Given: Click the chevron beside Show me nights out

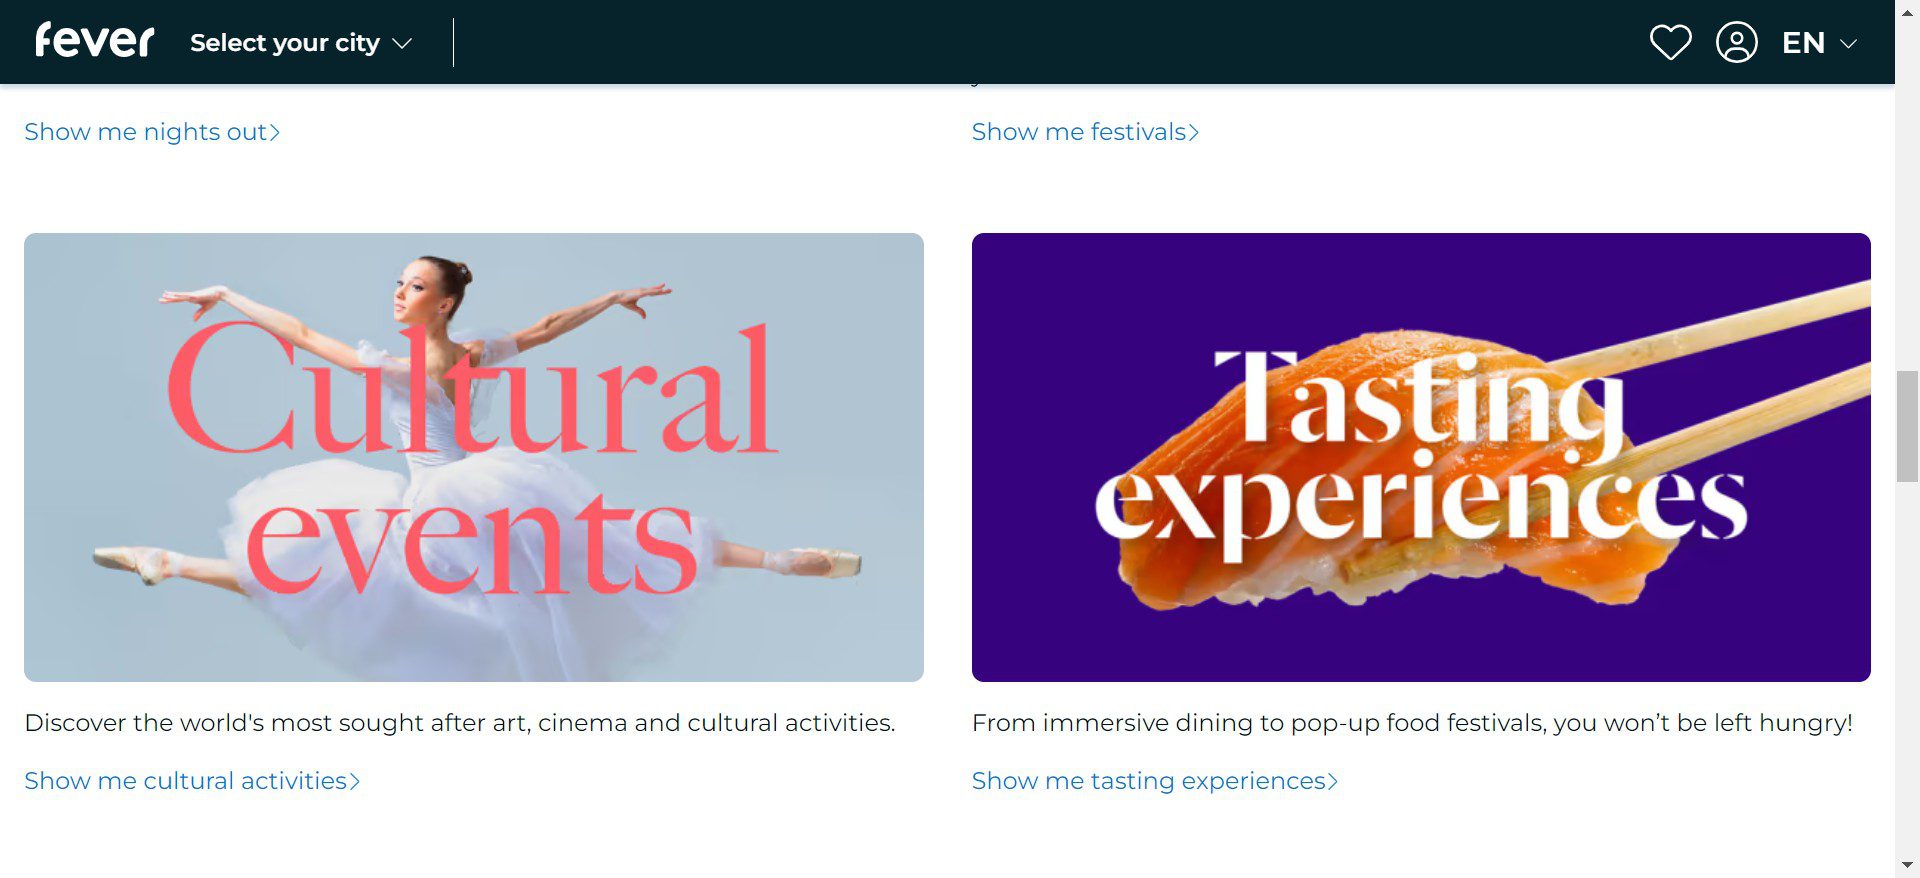Looking at the screenshot, I should 275,132.
